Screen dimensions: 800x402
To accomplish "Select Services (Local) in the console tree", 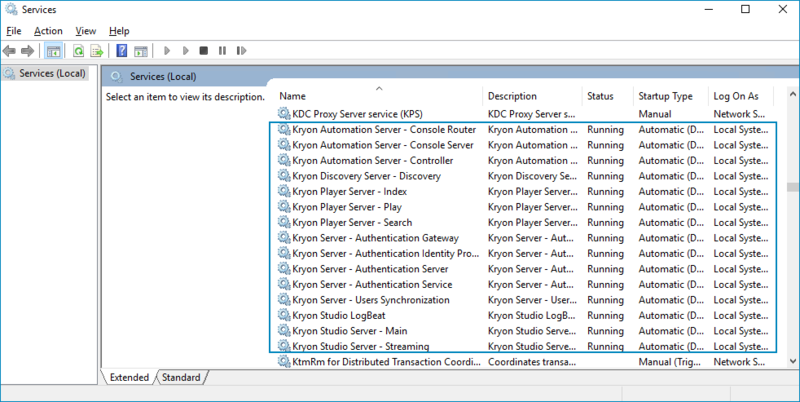I will click(x=52, y=73).
